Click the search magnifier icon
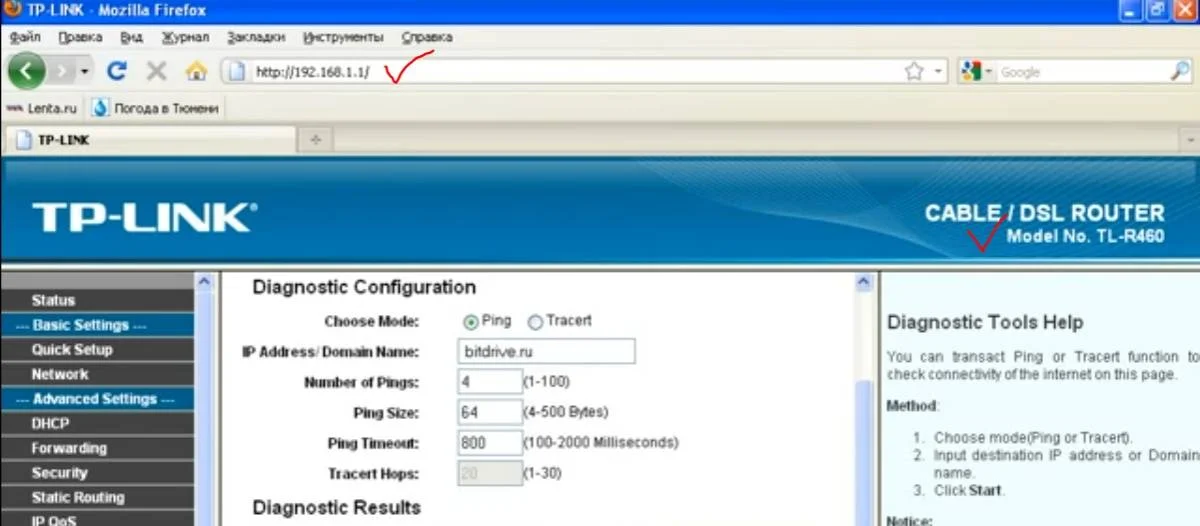1200x526 pixels. click(x=1180, y=71)
